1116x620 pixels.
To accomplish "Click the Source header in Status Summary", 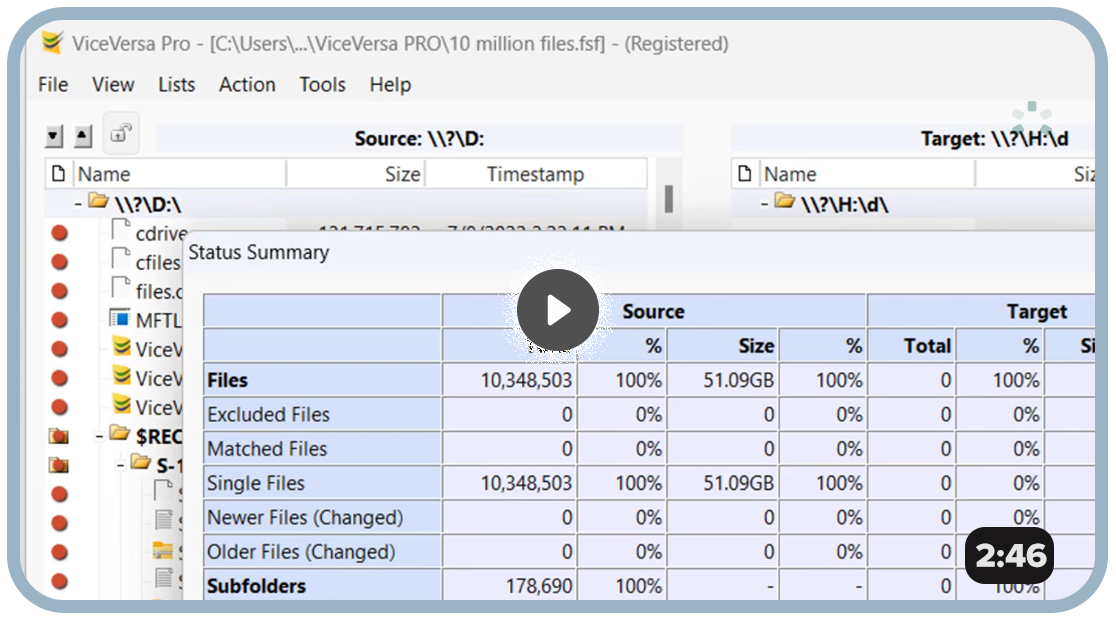I will pyautogui.click(x=653, y=312).
